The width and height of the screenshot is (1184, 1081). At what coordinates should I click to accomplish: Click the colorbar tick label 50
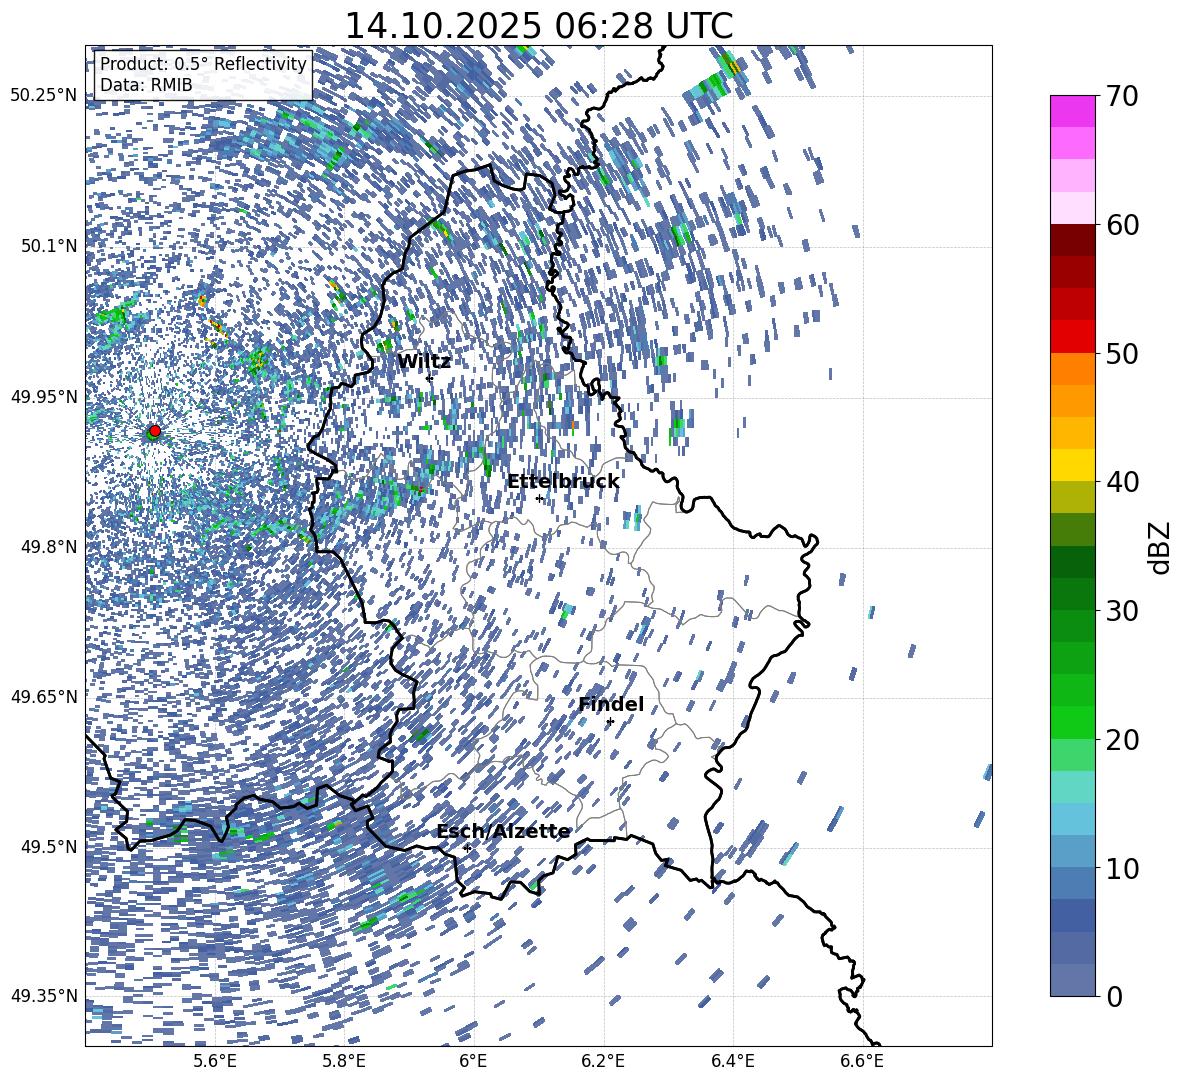pos(1122,354)
